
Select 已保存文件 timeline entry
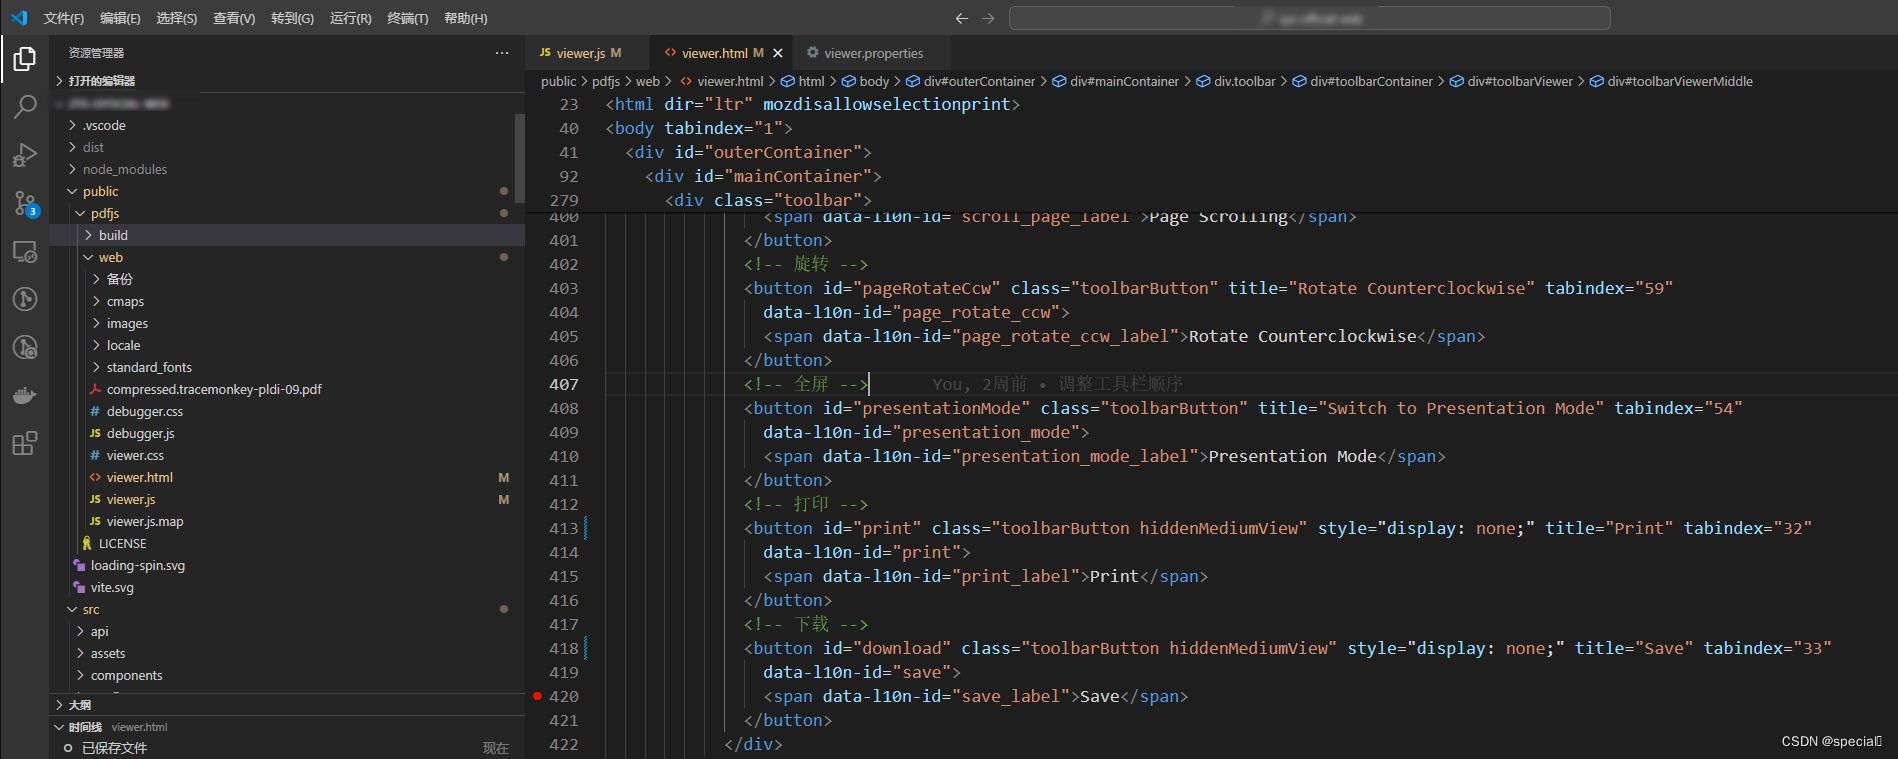(287, 748)
